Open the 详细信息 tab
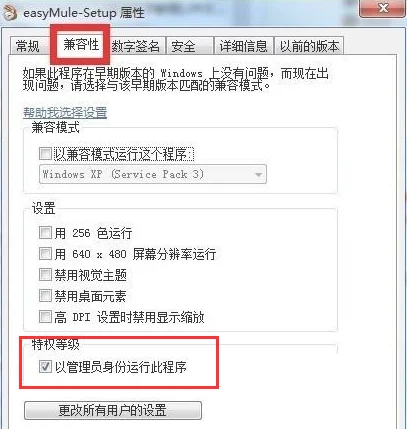Image resolution: width=407 pixels, height=429 pixels. 244,46
